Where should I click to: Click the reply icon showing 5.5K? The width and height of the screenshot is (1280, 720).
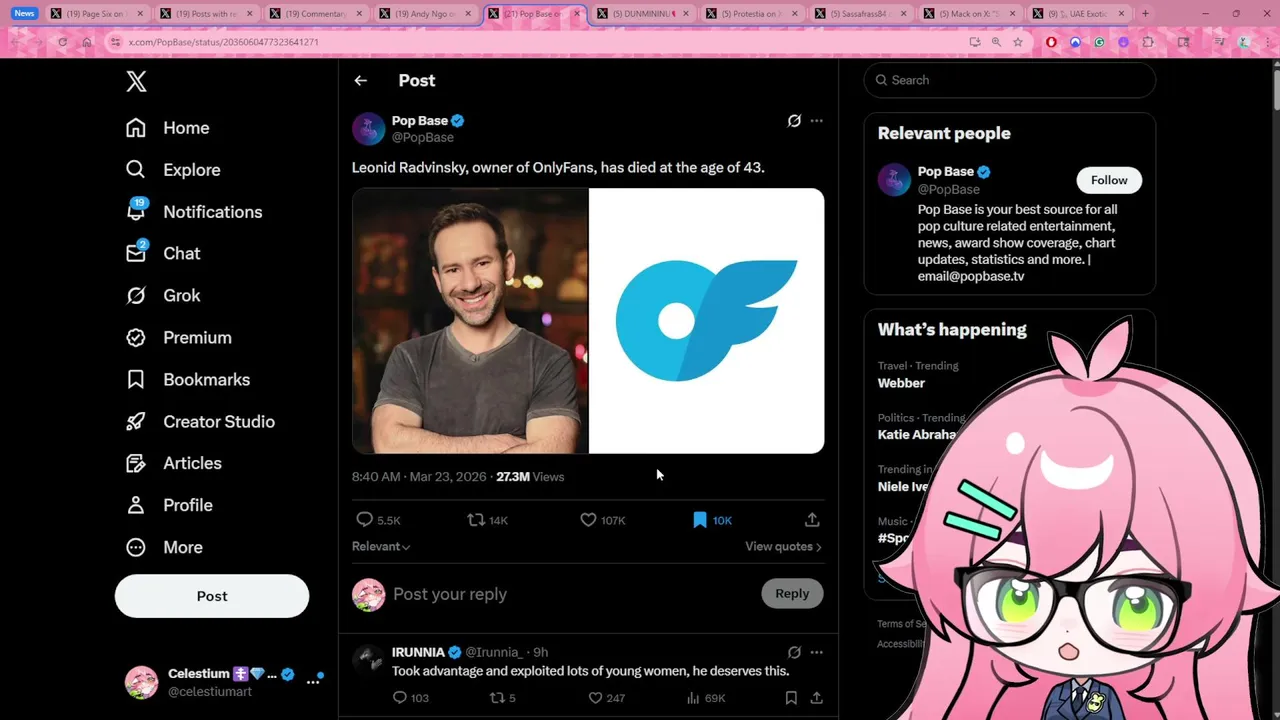pos(365,520)
